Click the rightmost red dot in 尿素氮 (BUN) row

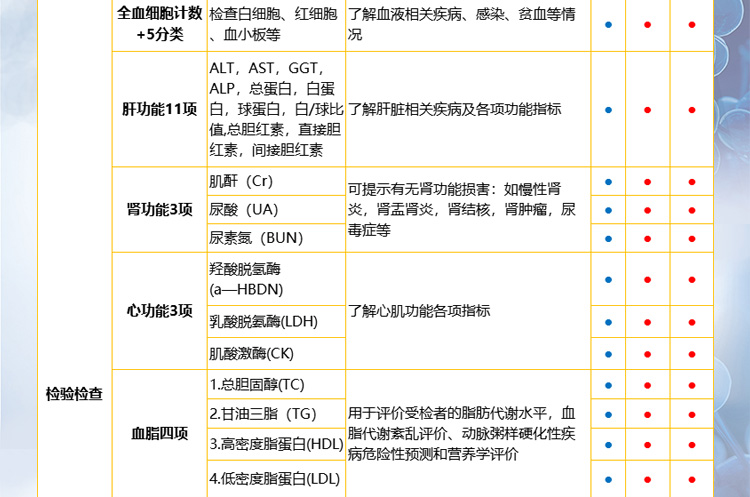[x=691, y=238]
